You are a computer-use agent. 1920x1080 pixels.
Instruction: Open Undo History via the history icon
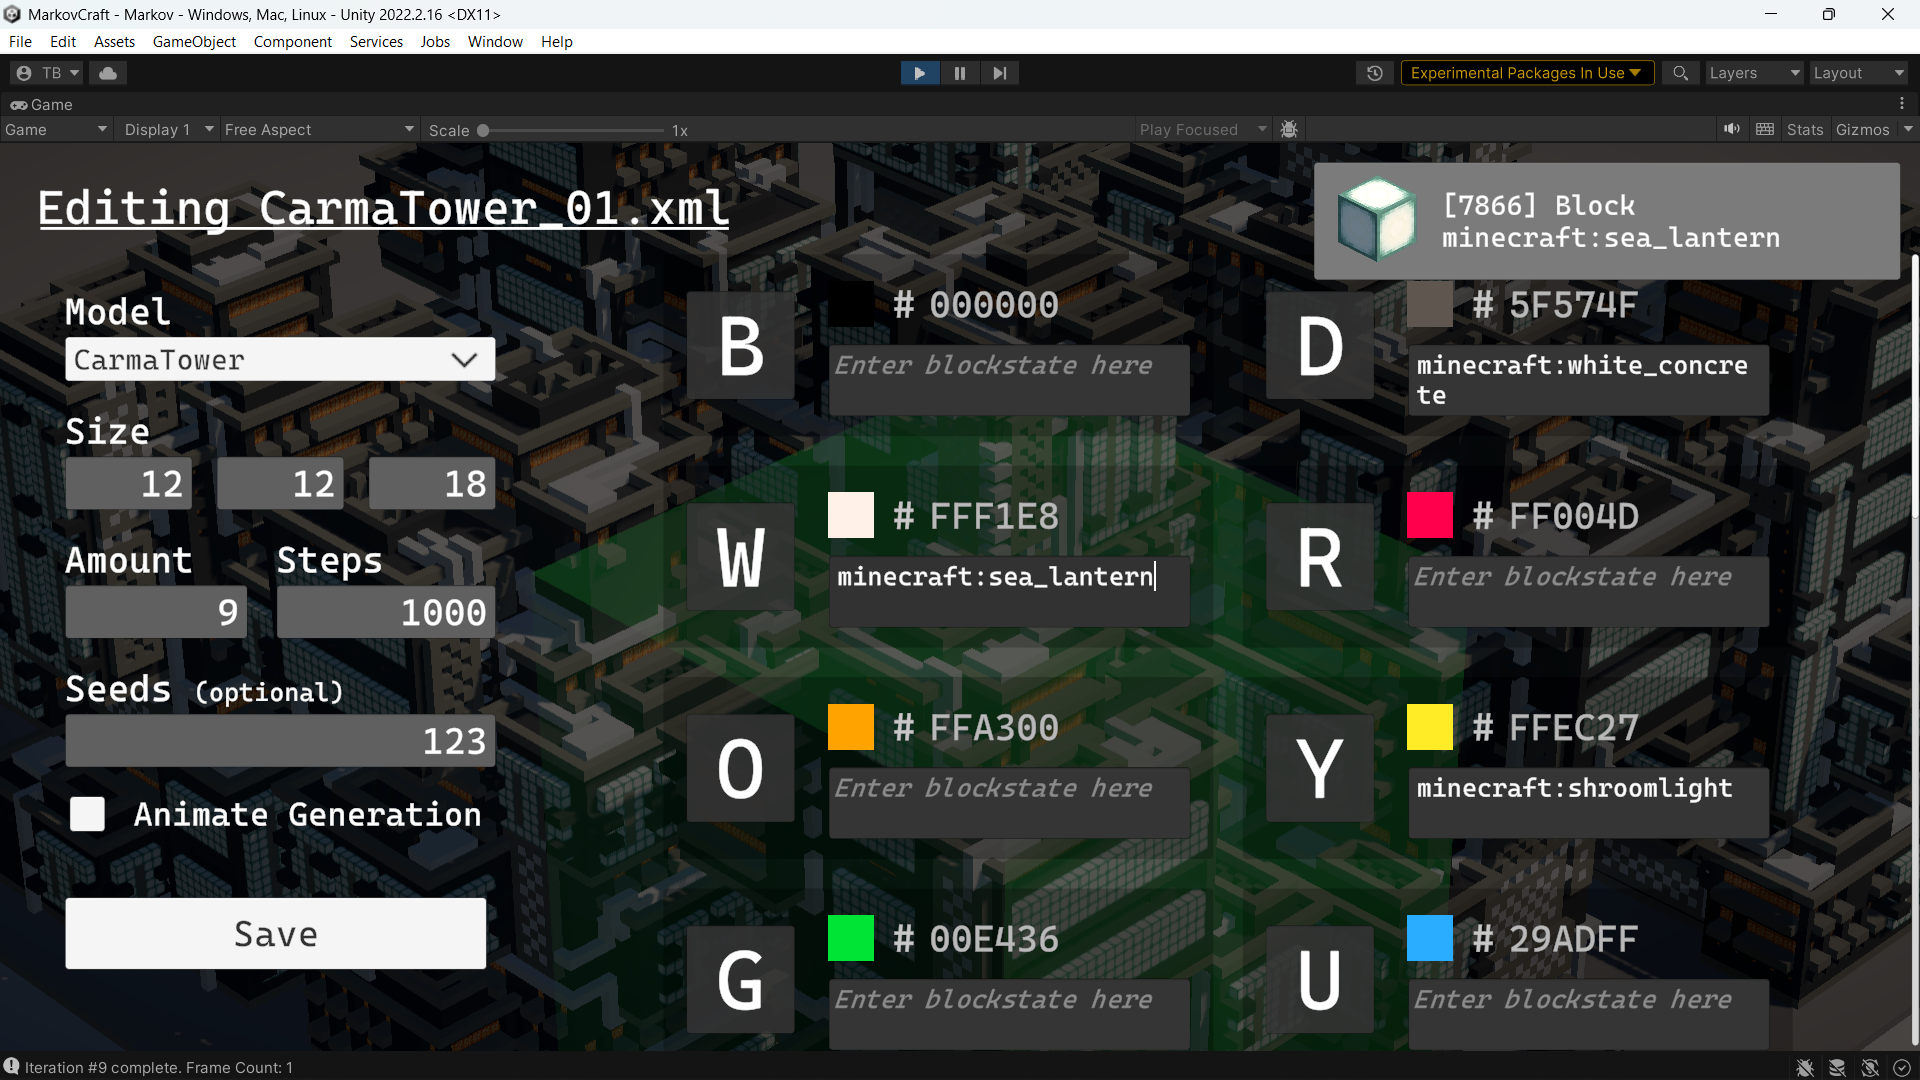pyautogui.click(x=1375, y=72)
